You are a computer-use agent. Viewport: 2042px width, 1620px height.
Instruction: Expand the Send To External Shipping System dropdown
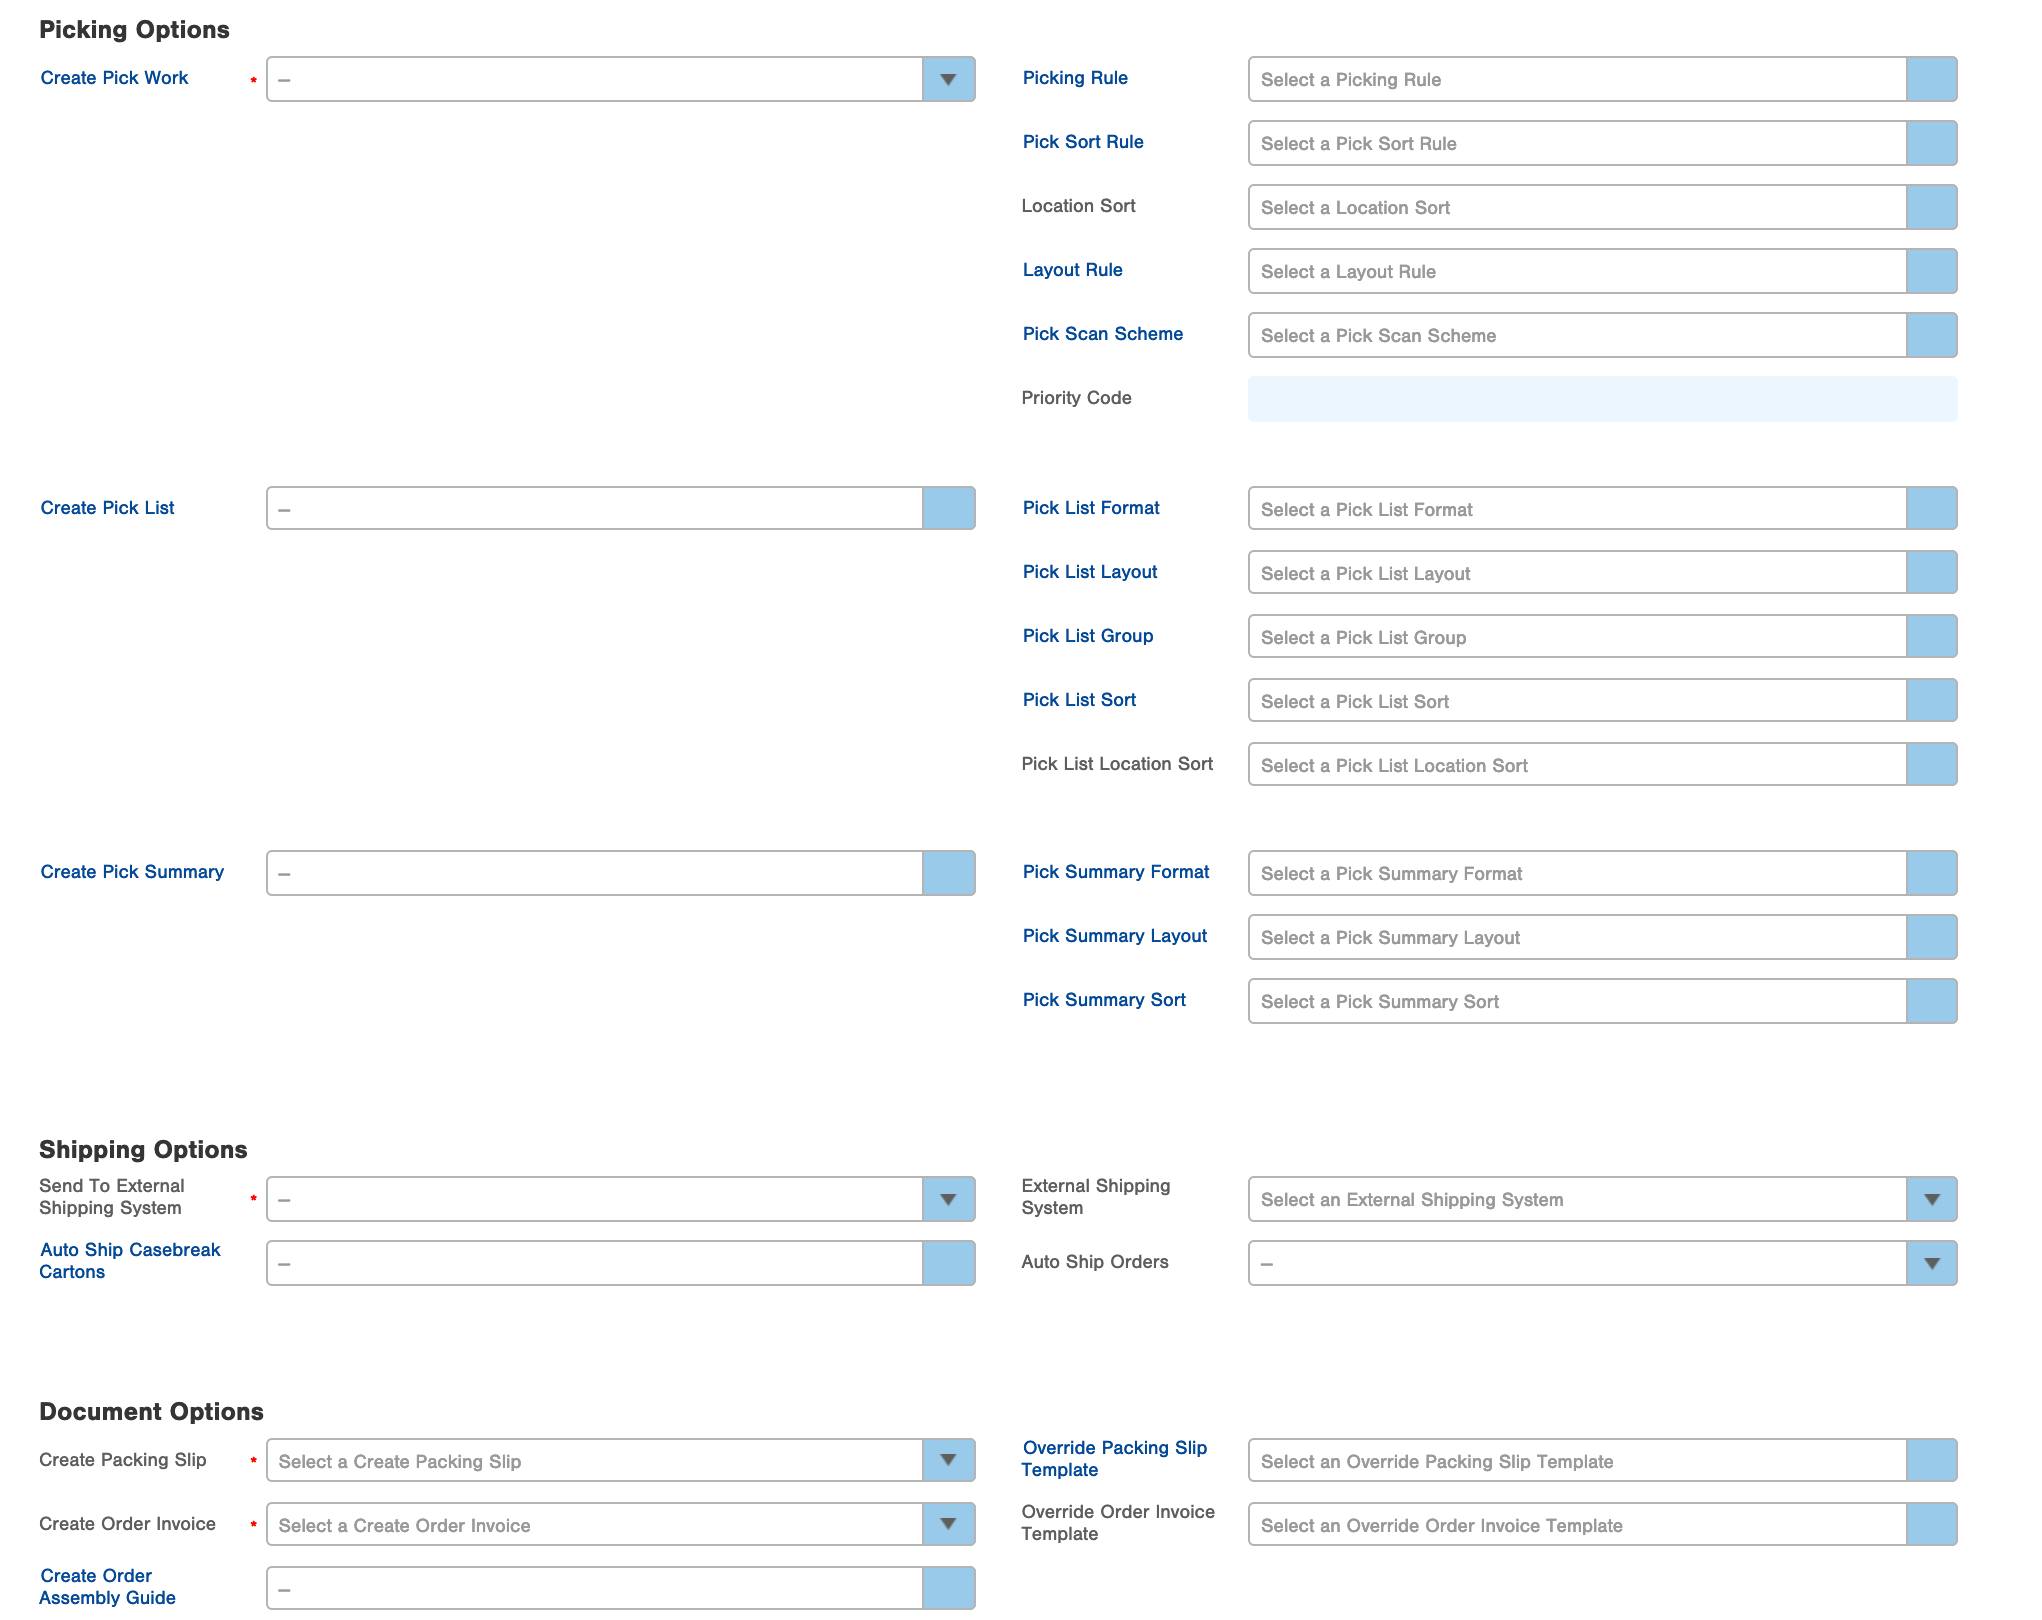[947, 1199]
